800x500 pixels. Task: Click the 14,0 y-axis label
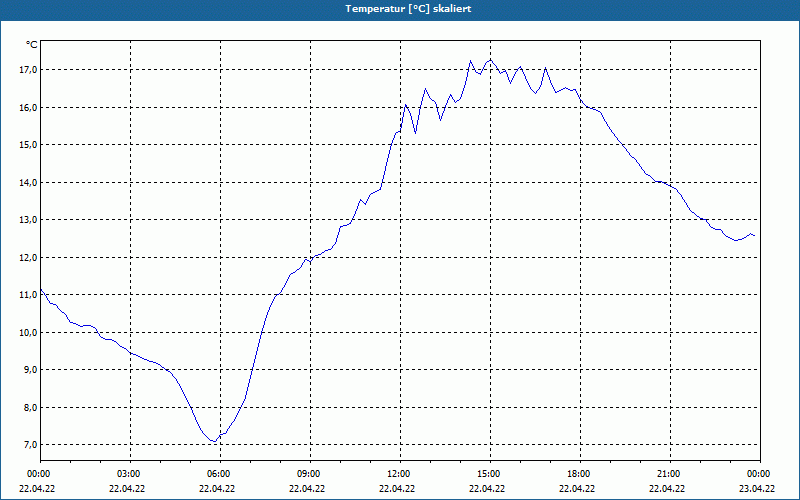28,182
